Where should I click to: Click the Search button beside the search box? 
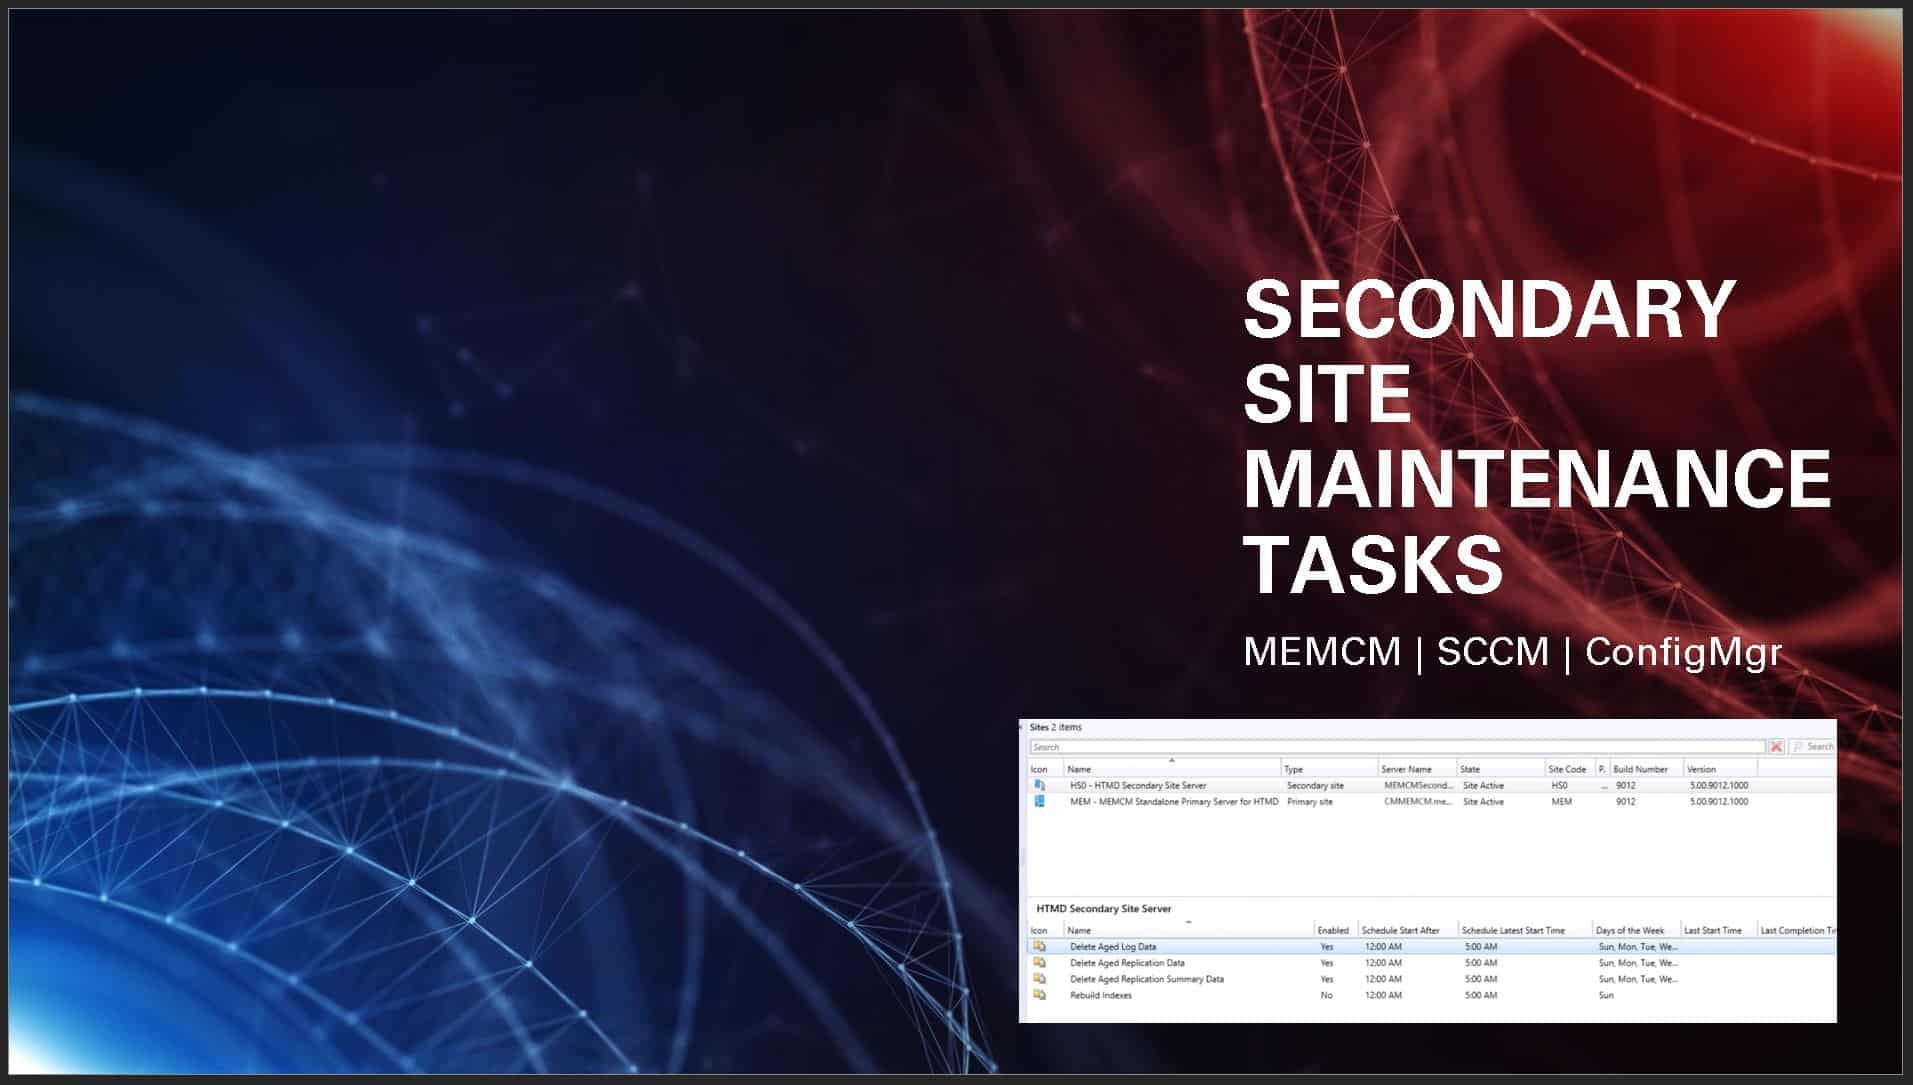pos(1813,747)
